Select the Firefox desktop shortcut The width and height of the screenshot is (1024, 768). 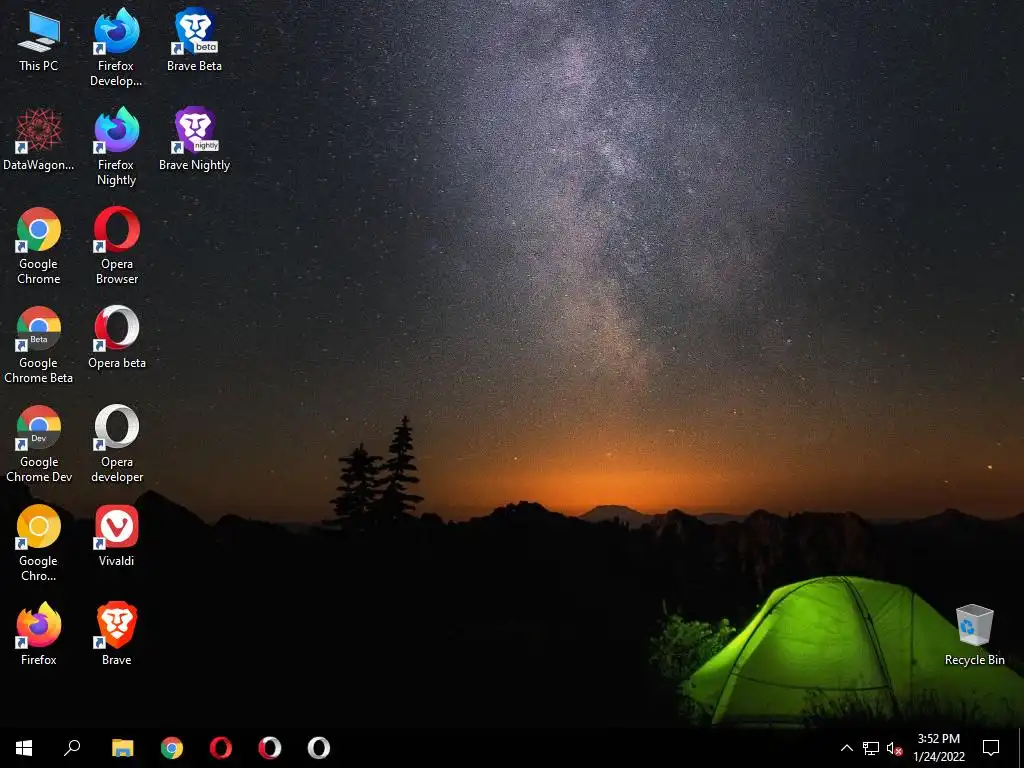click(x=39, y=634)
